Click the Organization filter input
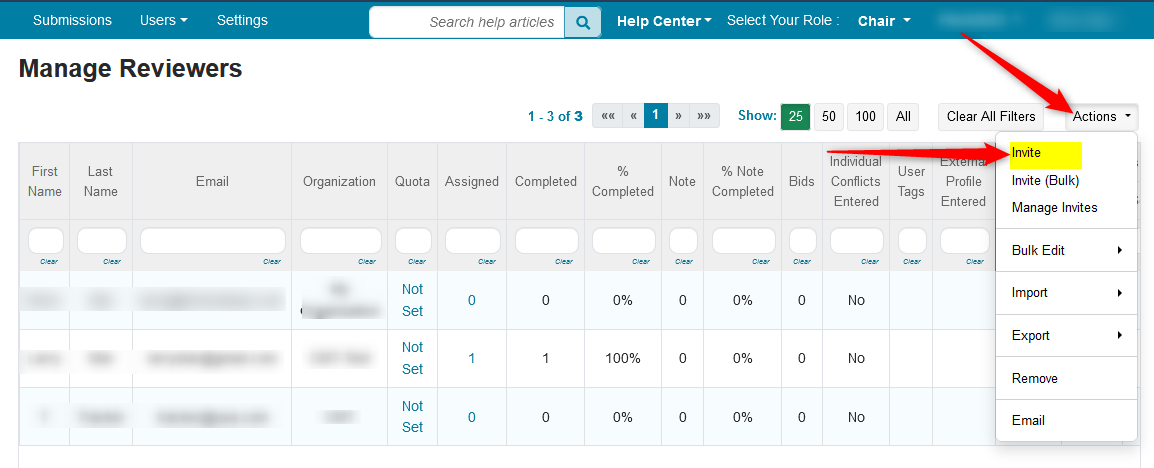 [x=341, y=241]
